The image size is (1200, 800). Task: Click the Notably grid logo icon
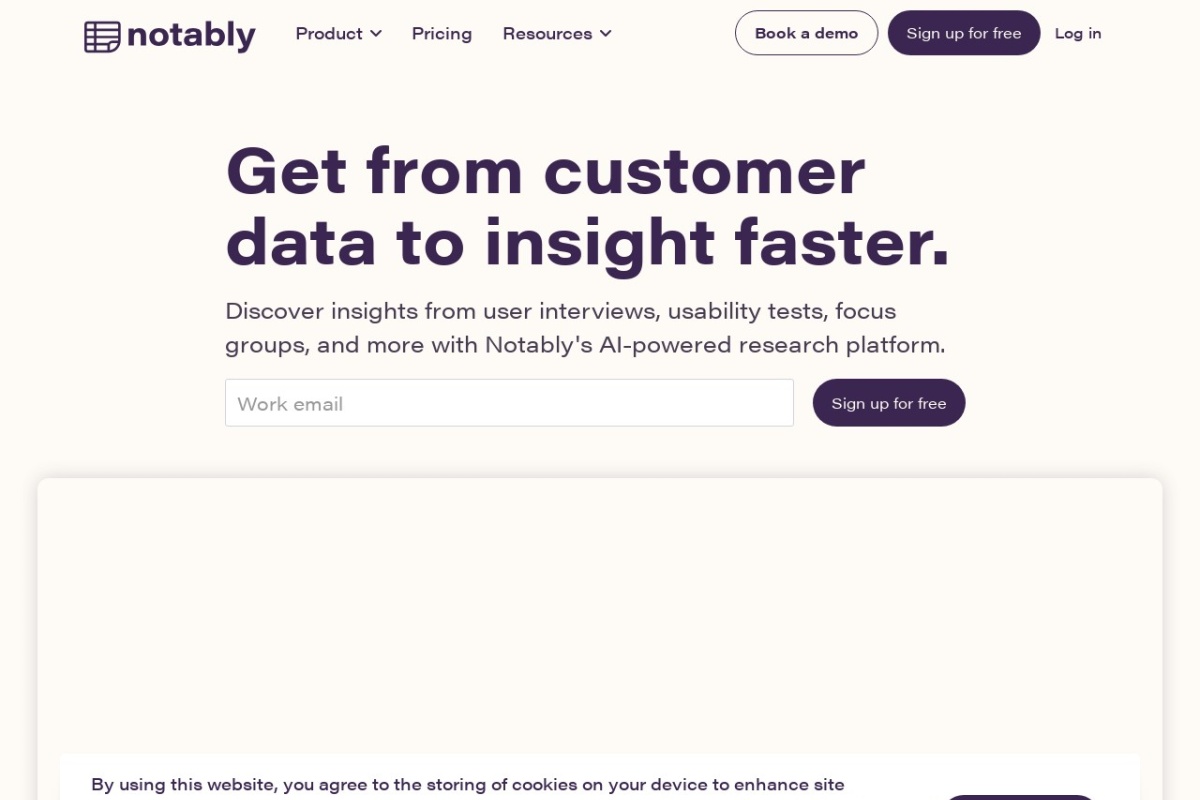102,37
